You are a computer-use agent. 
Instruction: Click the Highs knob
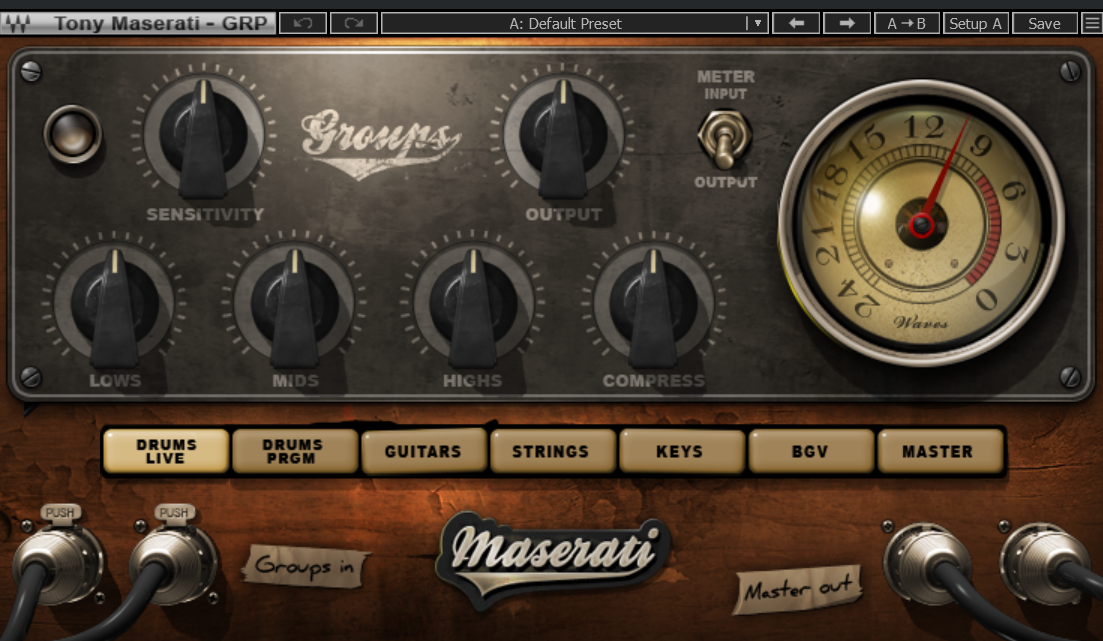[x=473, y=304]
